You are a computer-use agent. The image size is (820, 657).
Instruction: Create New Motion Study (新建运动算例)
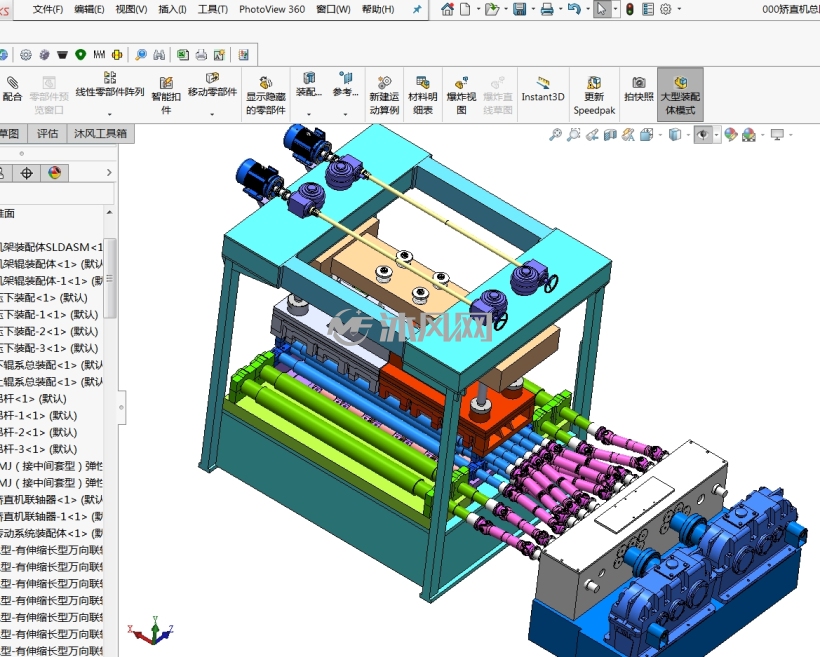tap(384, 95)
